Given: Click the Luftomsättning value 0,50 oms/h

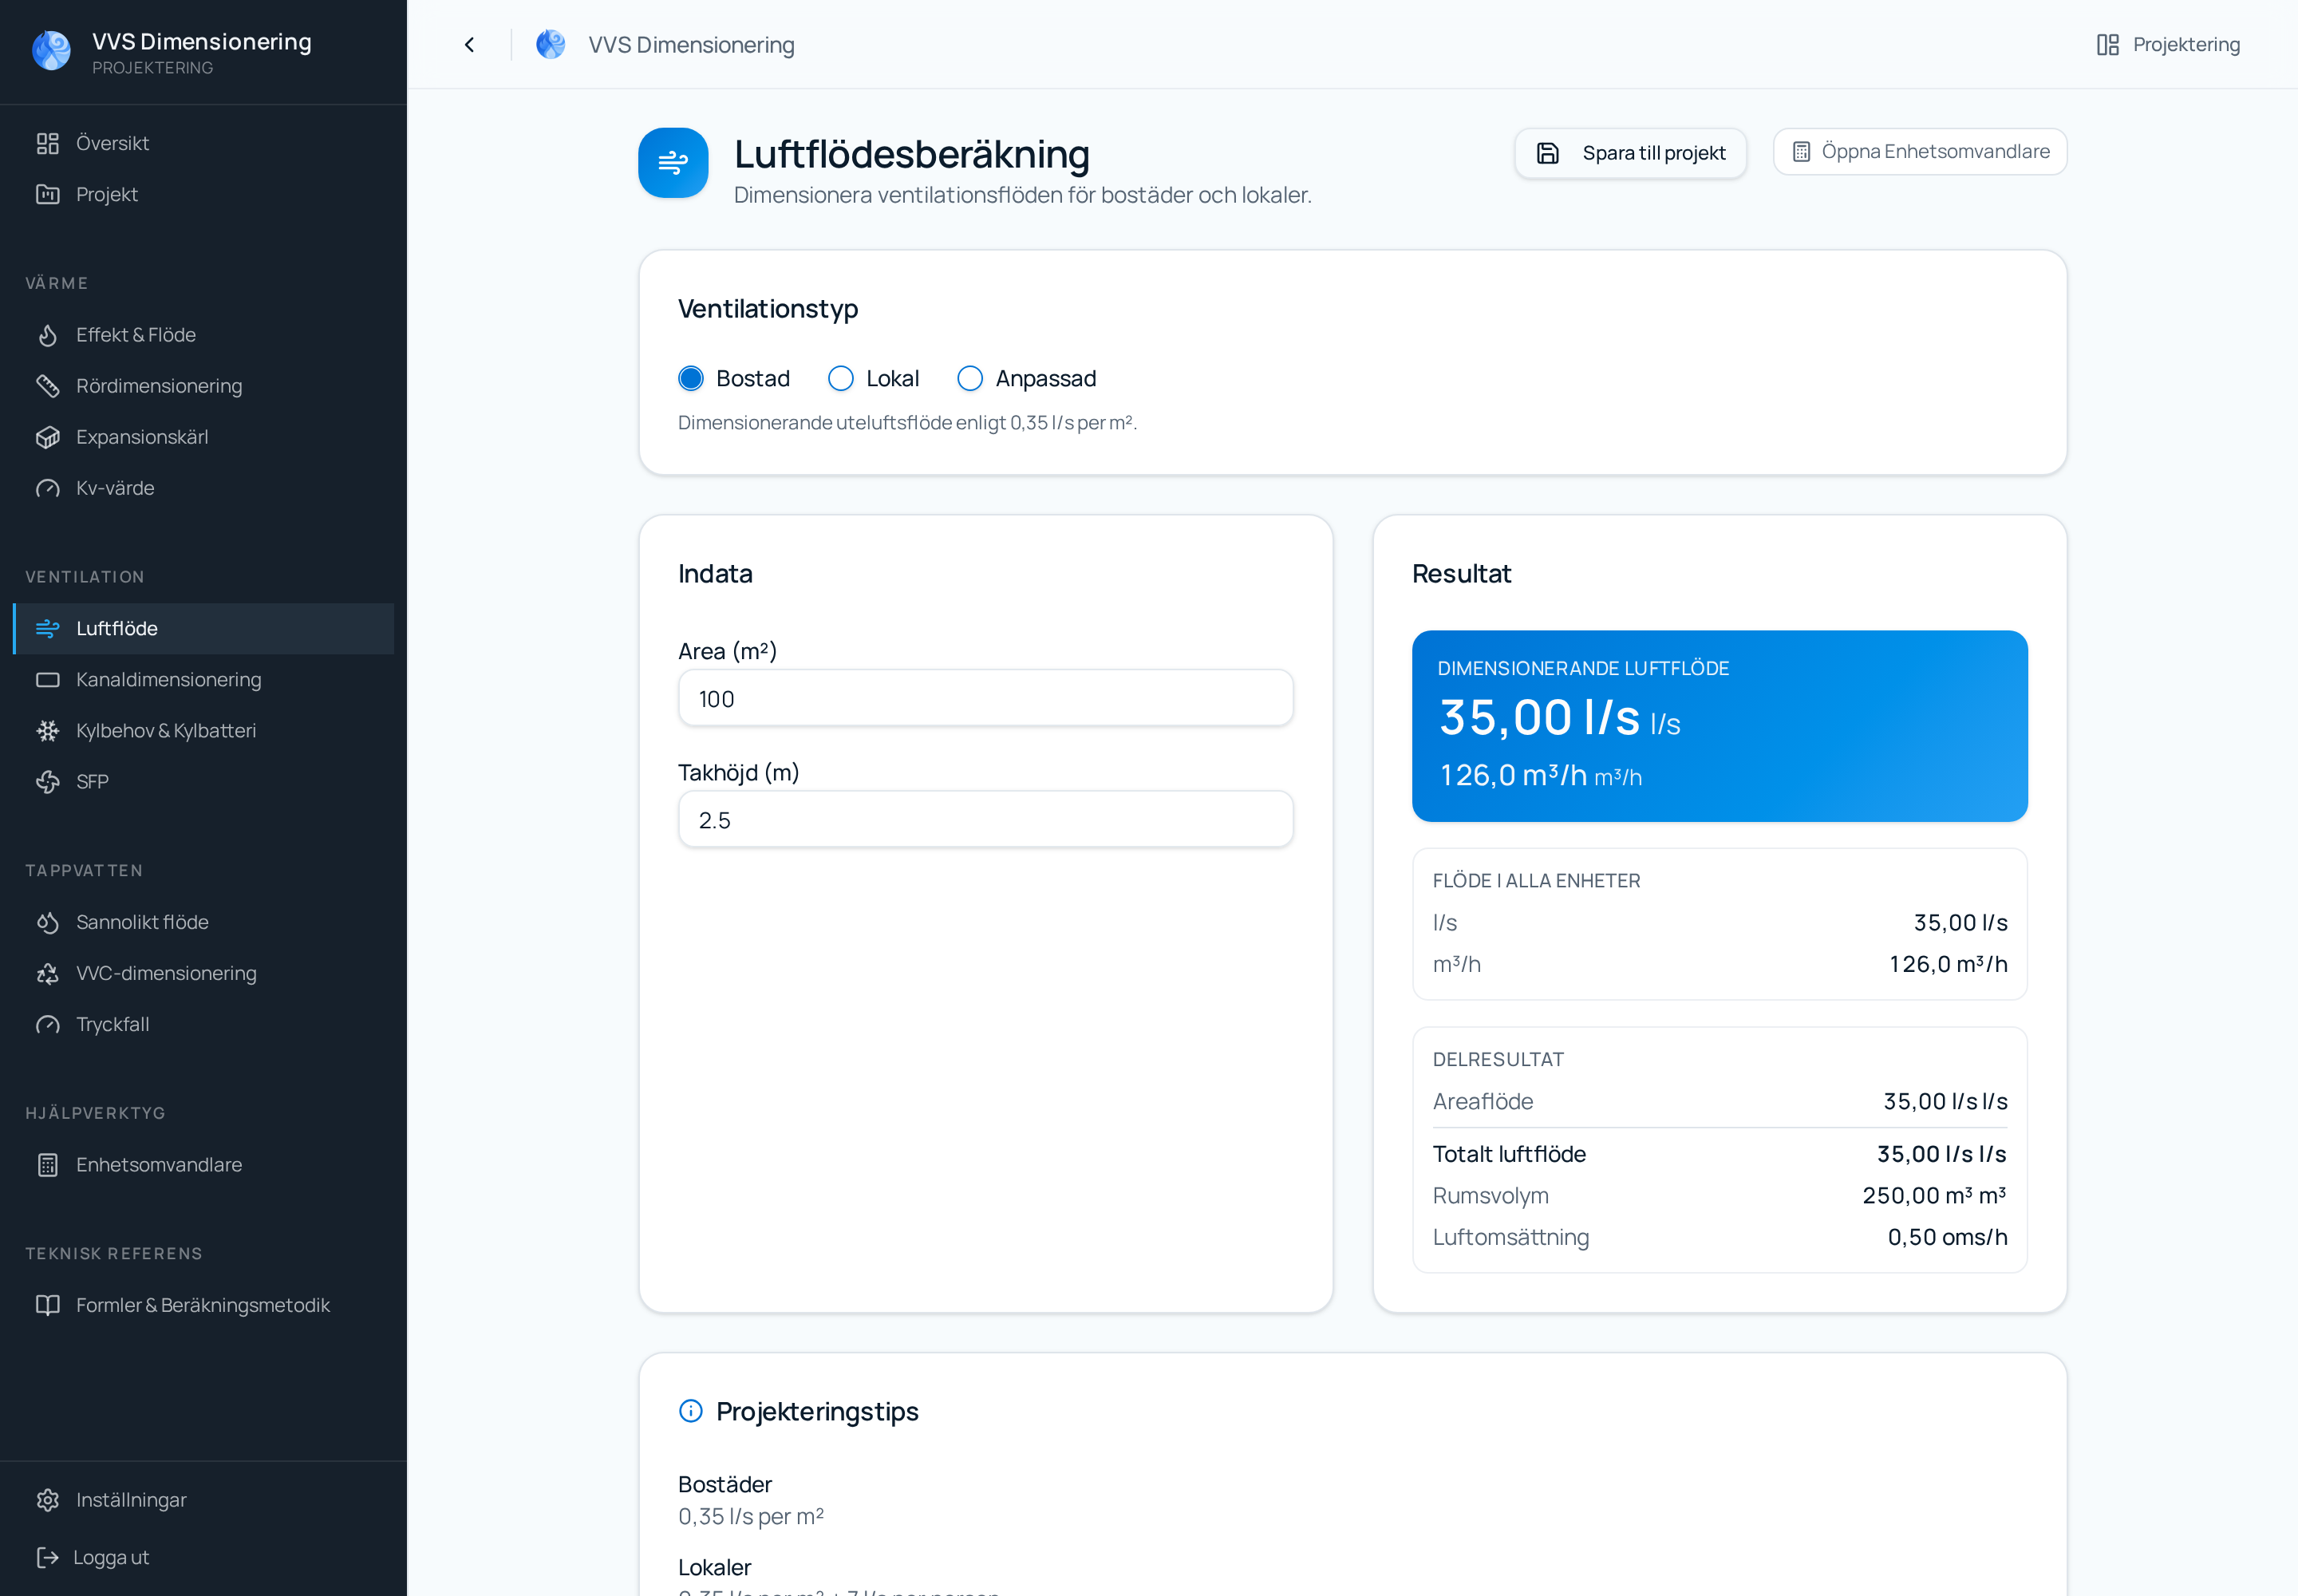Looking at the screenshot, I should click(1947, 1237).
